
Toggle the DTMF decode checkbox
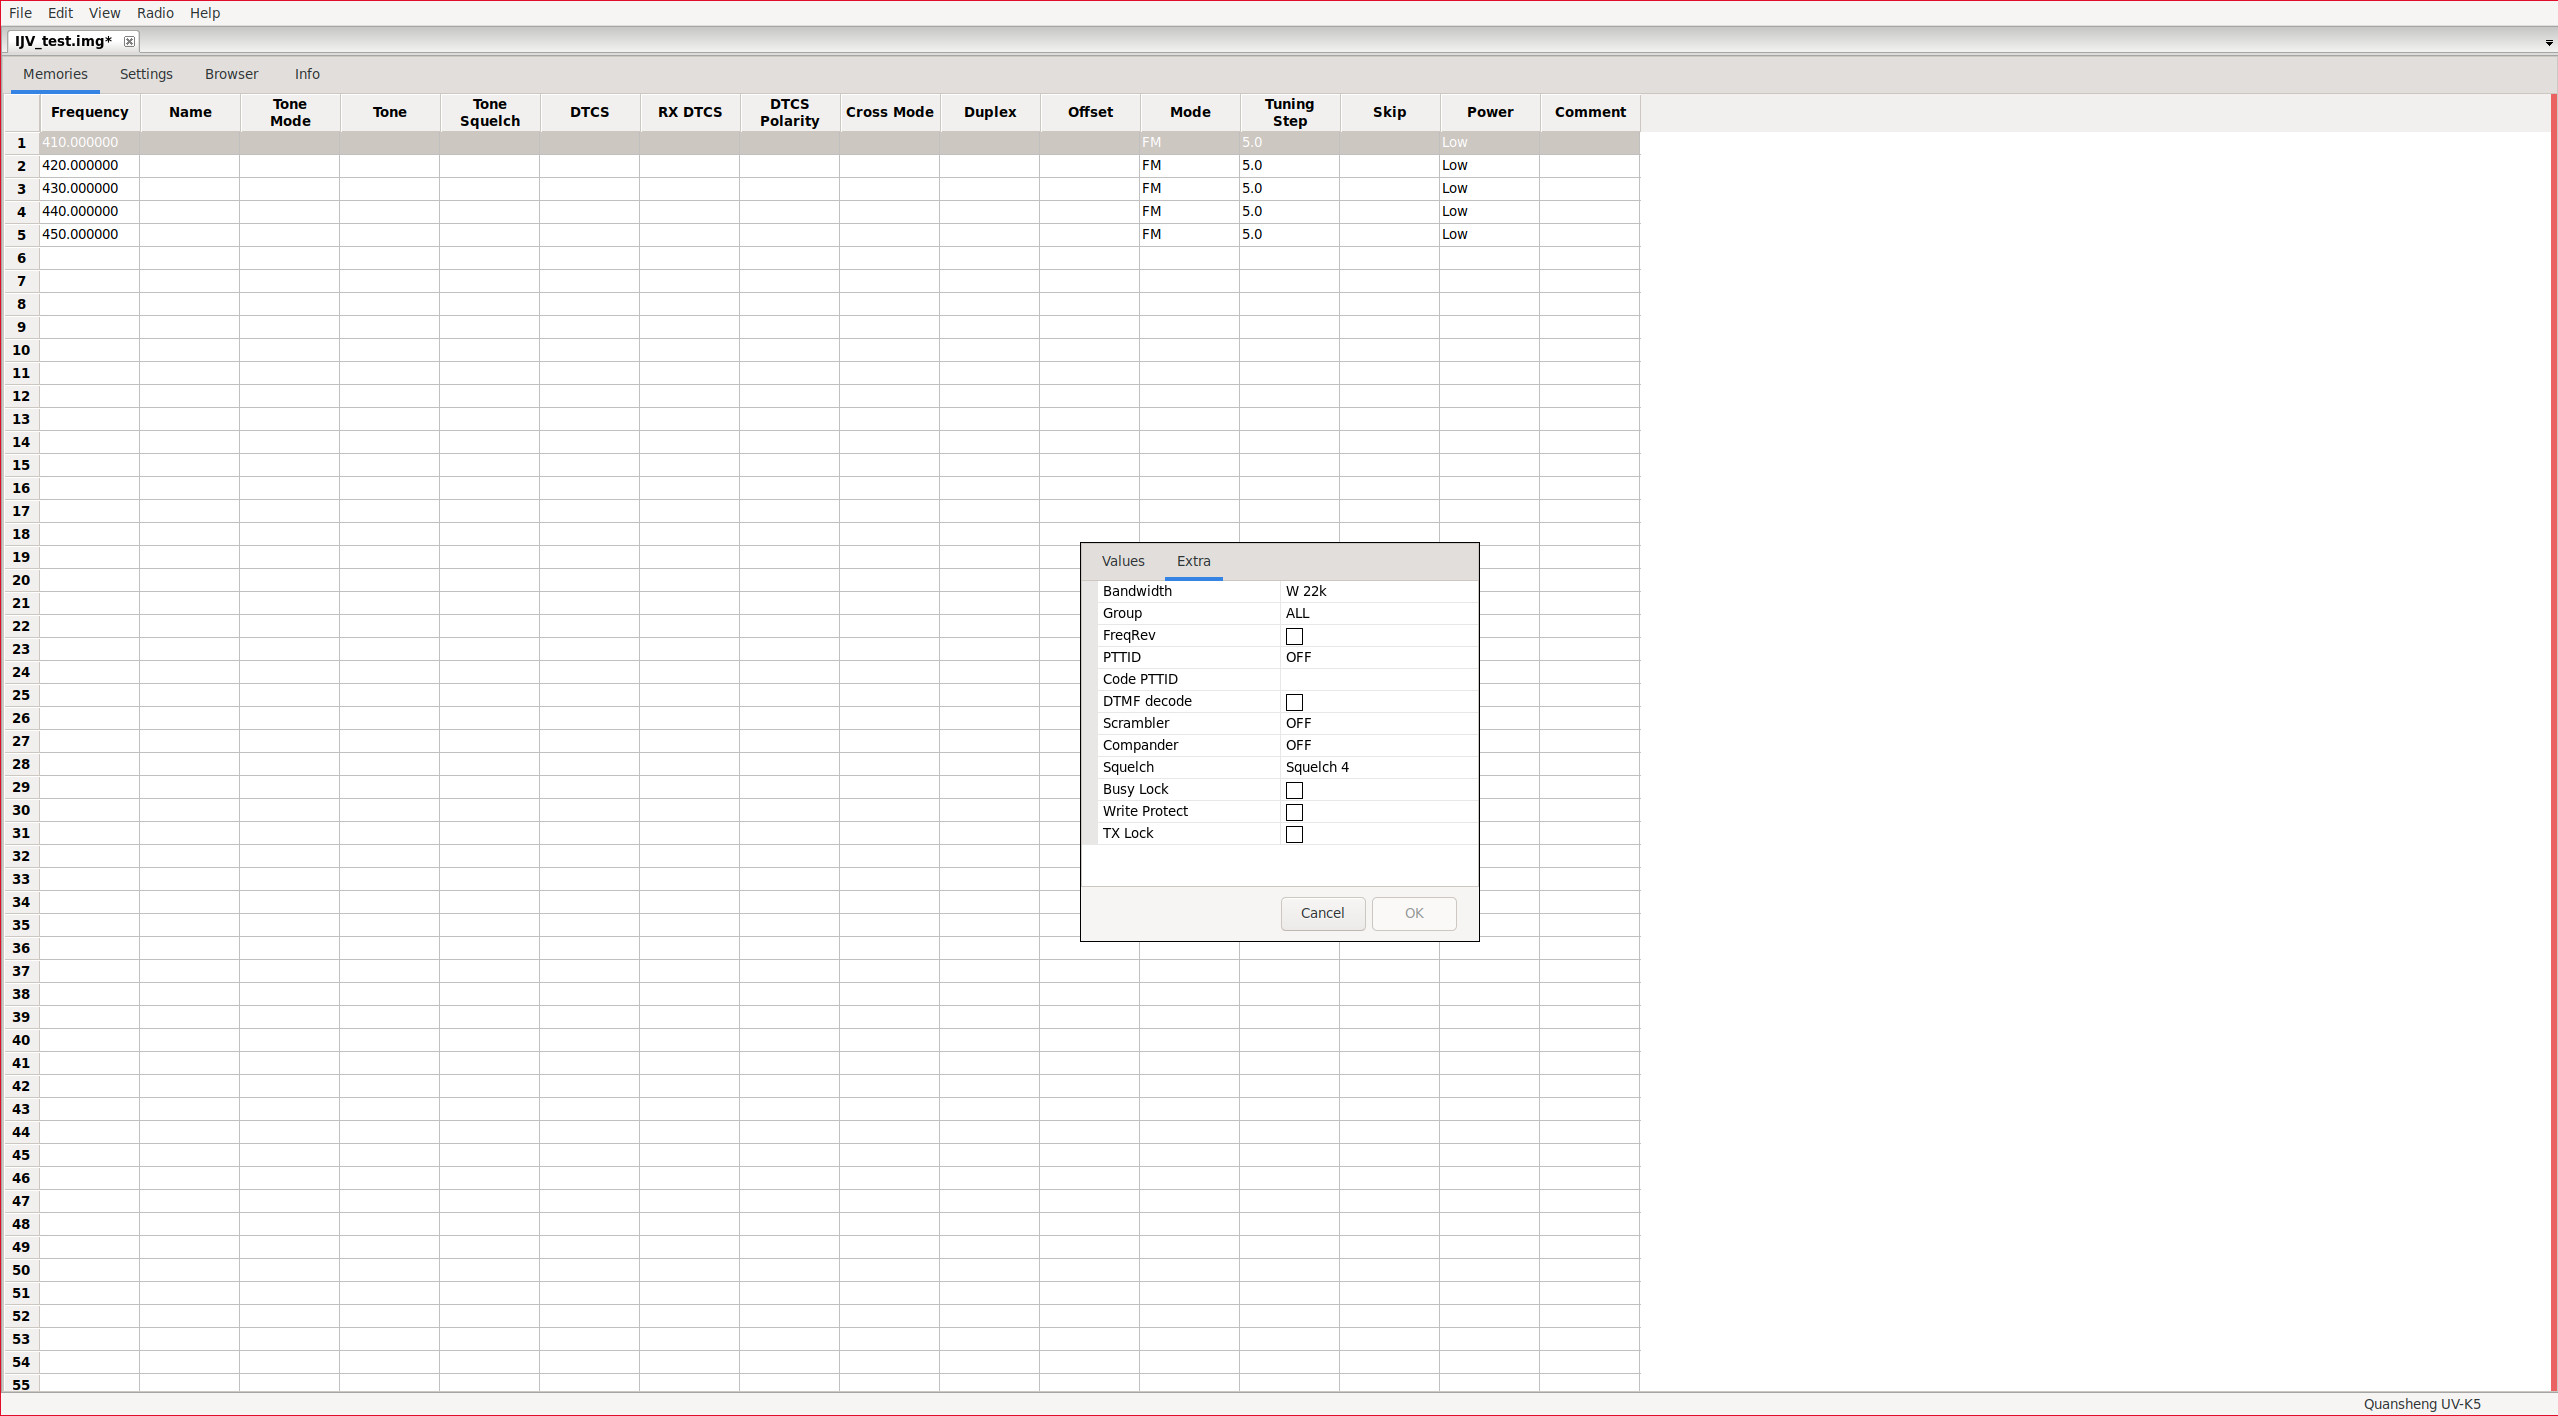[1294, 702]
